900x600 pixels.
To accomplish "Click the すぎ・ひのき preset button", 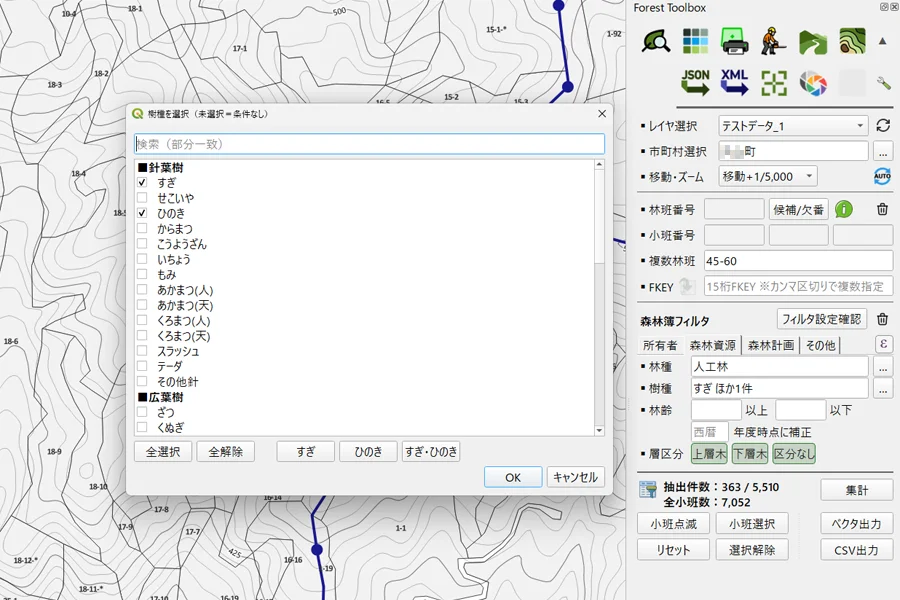I will pyautogui.click(x=431, y=452).
